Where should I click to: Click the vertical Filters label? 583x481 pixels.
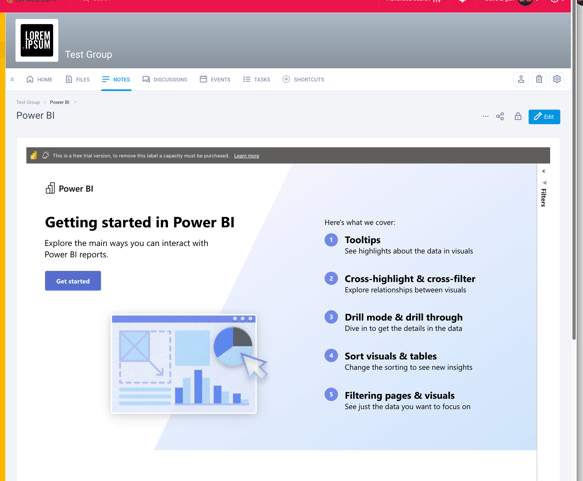[x=544, y=198]
